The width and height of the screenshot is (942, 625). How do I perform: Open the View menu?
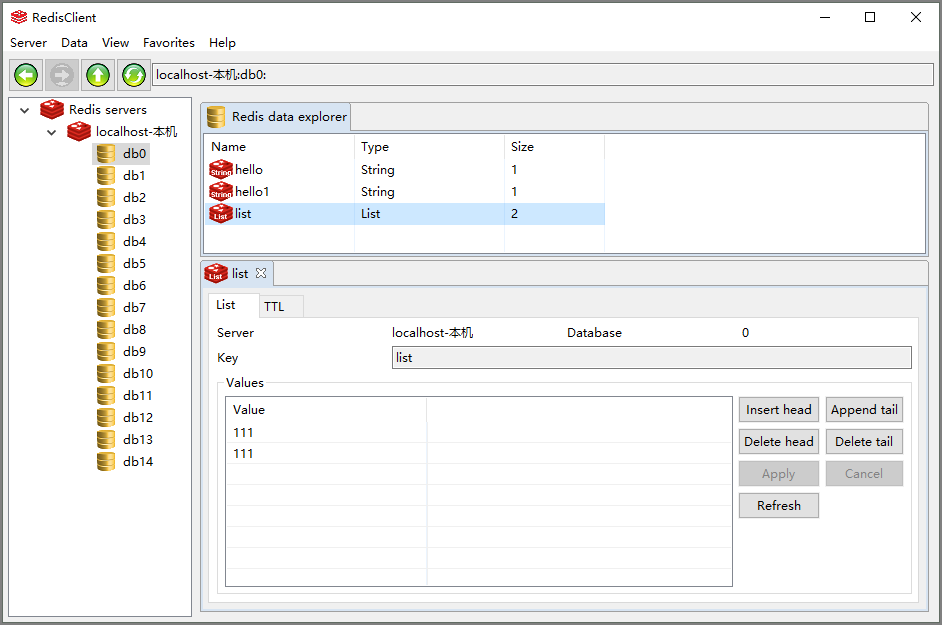tap(115, 43)
